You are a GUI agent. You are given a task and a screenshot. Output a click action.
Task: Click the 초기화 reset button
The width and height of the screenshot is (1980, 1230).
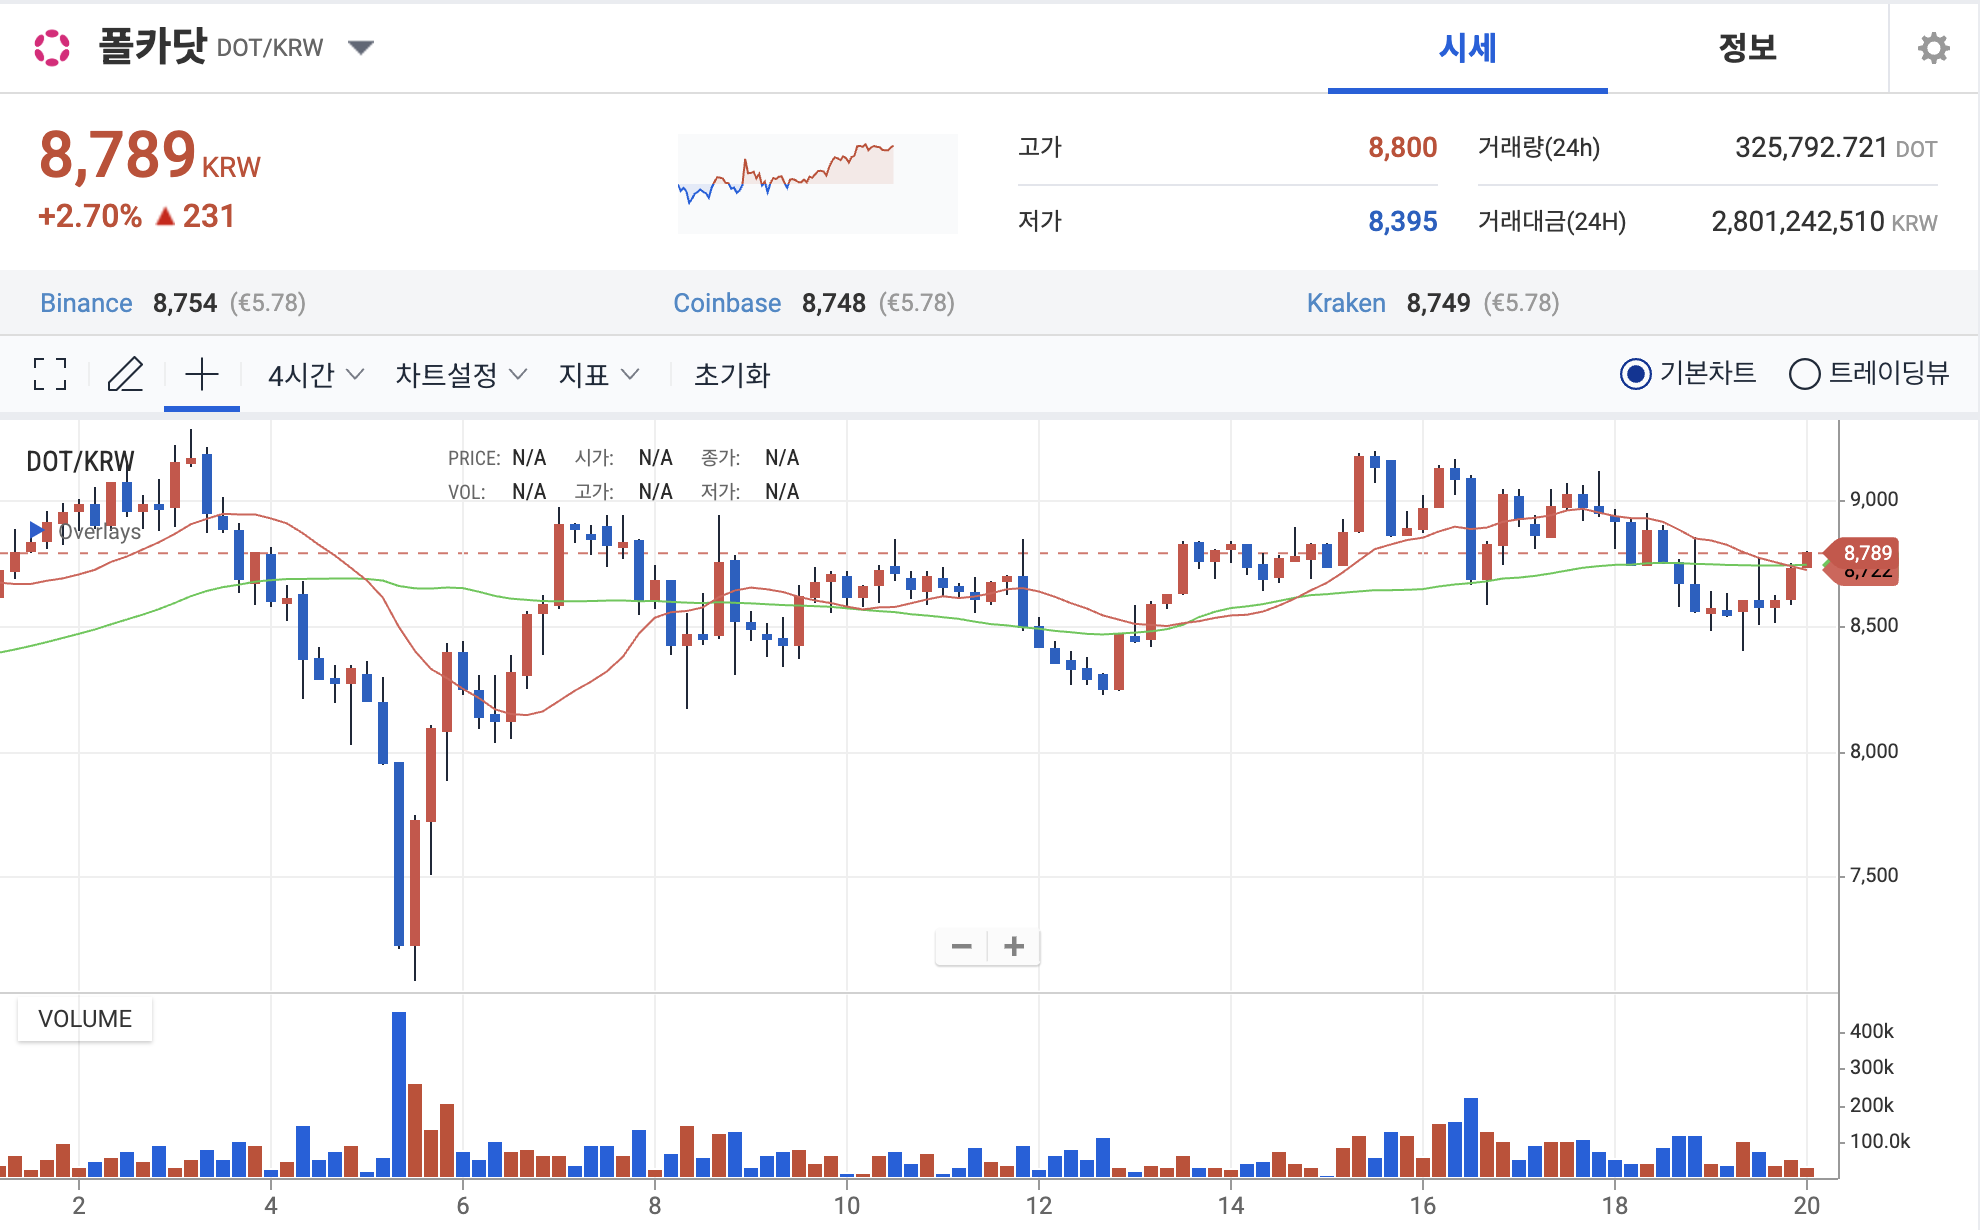pyautogui.click(x=732, y=375)
